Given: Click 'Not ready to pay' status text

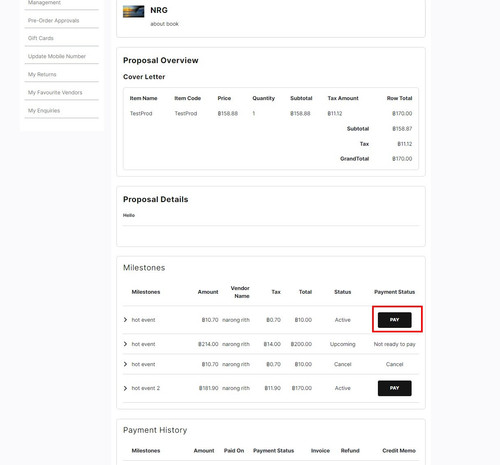Looking at the screenshot, I should 394,344.
